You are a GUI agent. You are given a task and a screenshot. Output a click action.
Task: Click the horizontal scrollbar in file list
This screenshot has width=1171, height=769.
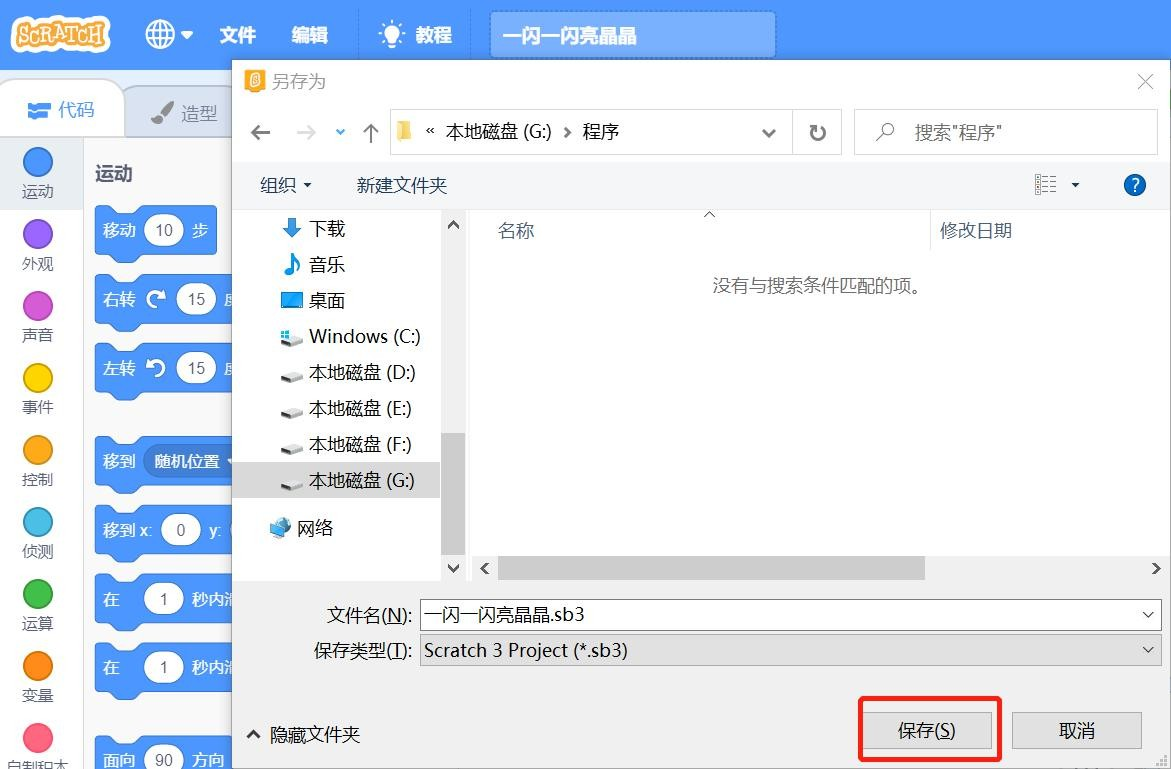click(x=711, y=568)
